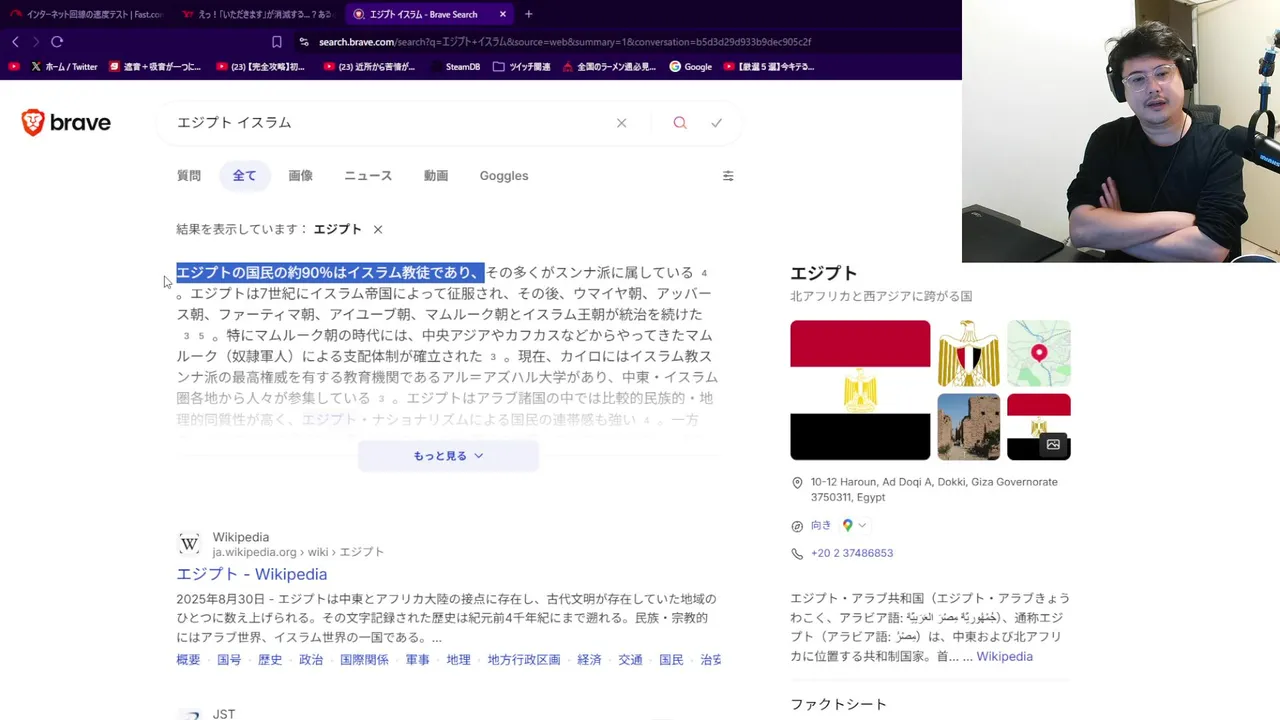
Task: Open the 全国のラーメン bookmark
Action: click(609, 67)
